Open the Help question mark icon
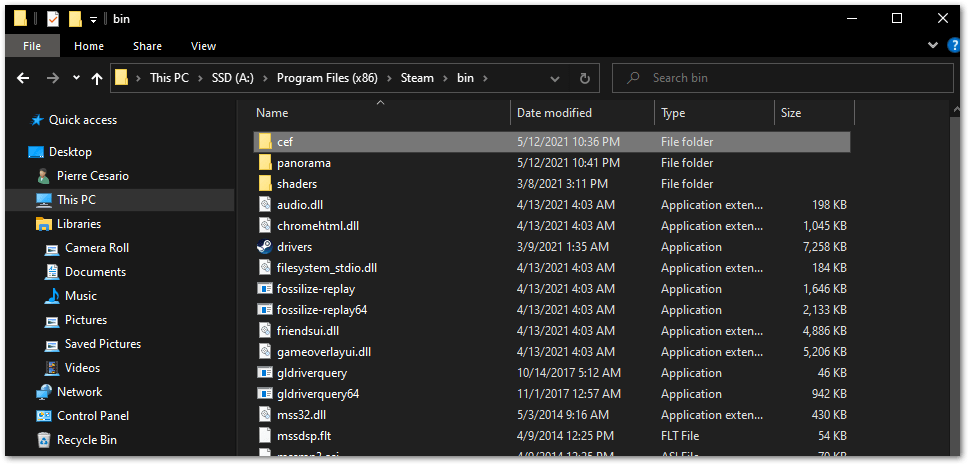 point(954,45)
